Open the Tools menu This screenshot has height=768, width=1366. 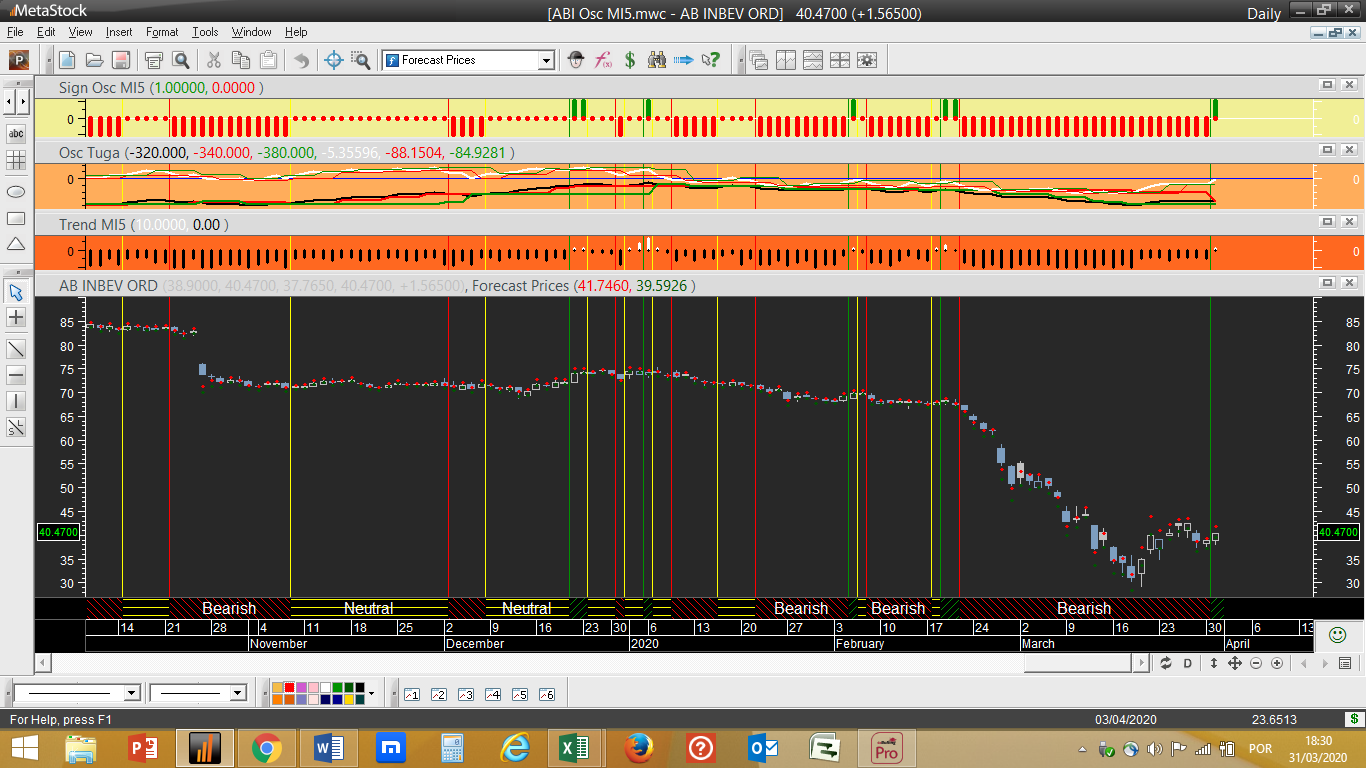[205, 32]
